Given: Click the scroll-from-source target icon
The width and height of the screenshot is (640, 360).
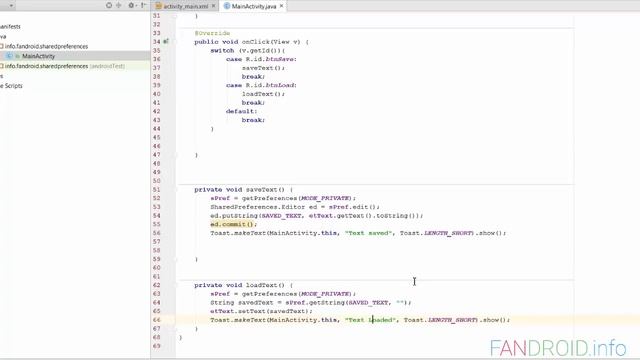Looking at the screenshot, I should (x=109, y=5).
